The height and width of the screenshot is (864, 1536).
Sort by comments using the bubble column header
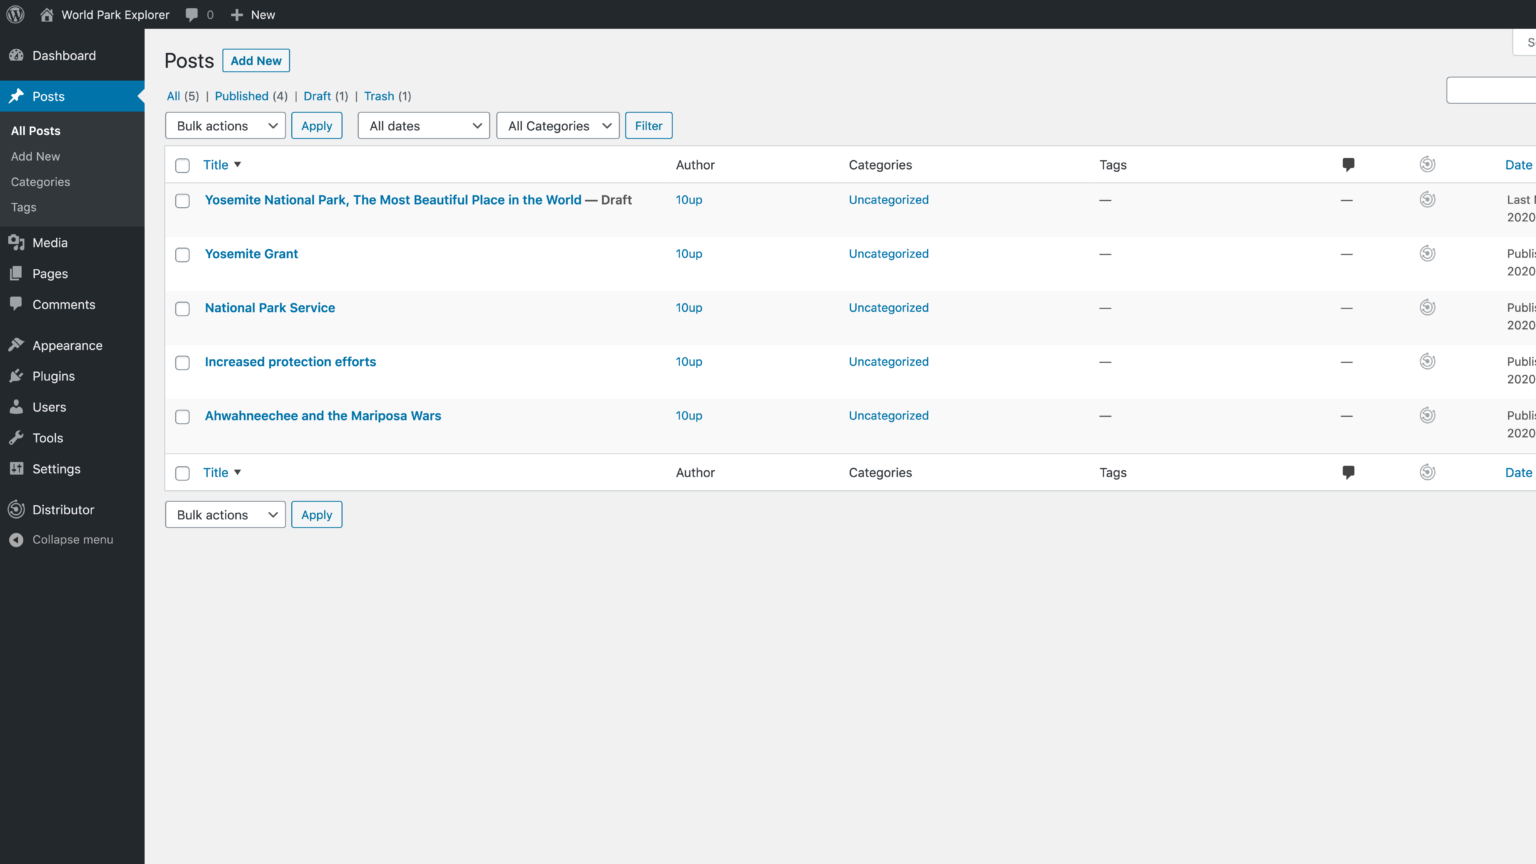coord(1348,164)
